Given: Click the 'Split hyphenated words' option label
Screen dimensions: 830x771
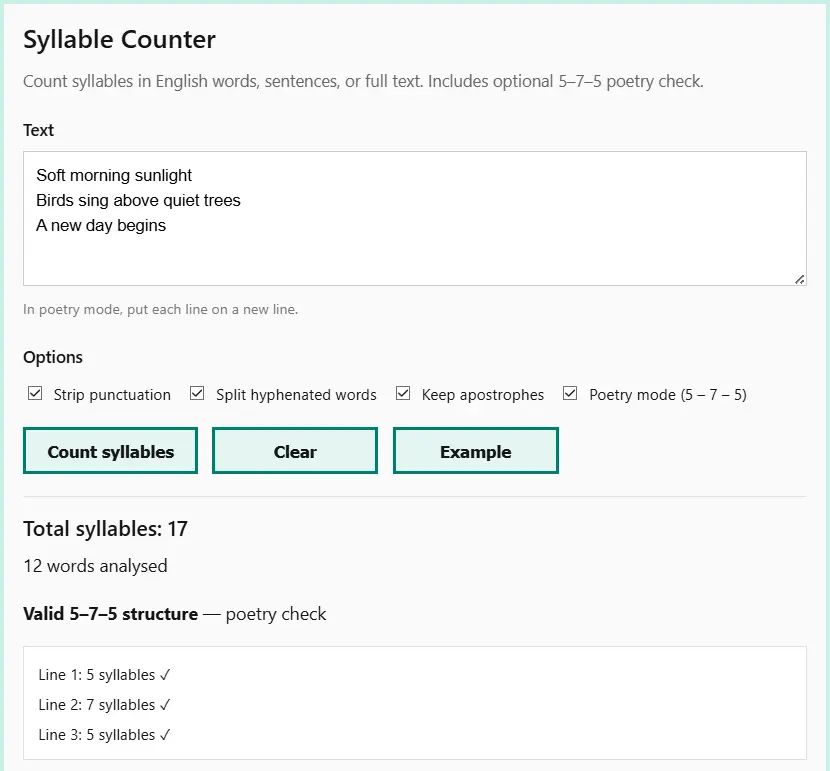Looking at the screenshot, I should (296, 395).
